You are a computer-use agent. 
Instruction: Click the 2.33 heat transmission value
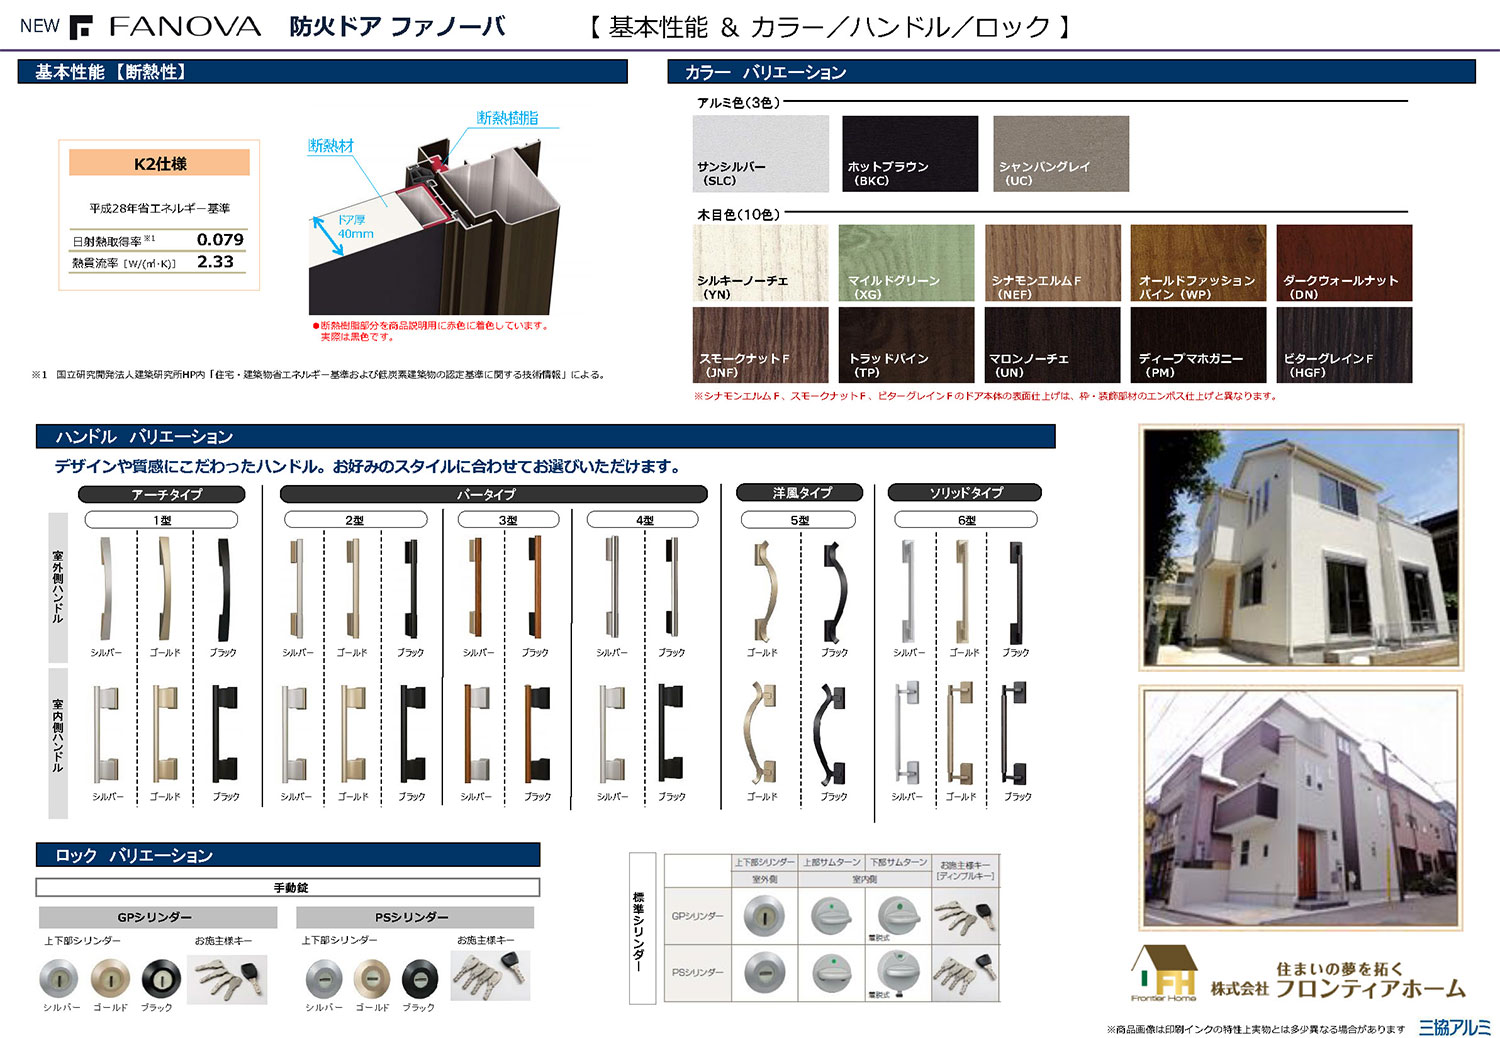click(215, 261)
